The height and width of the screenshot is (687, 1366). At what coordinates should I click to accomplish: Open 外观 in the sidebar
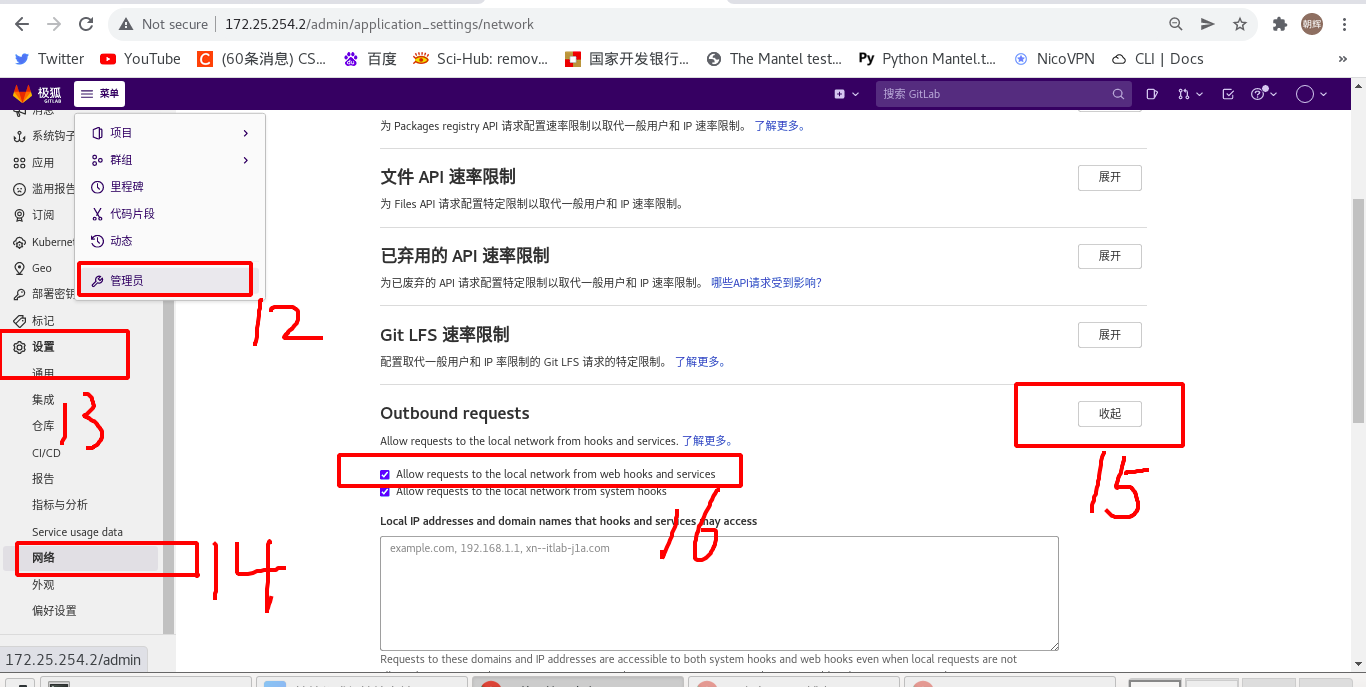[43, 585]
